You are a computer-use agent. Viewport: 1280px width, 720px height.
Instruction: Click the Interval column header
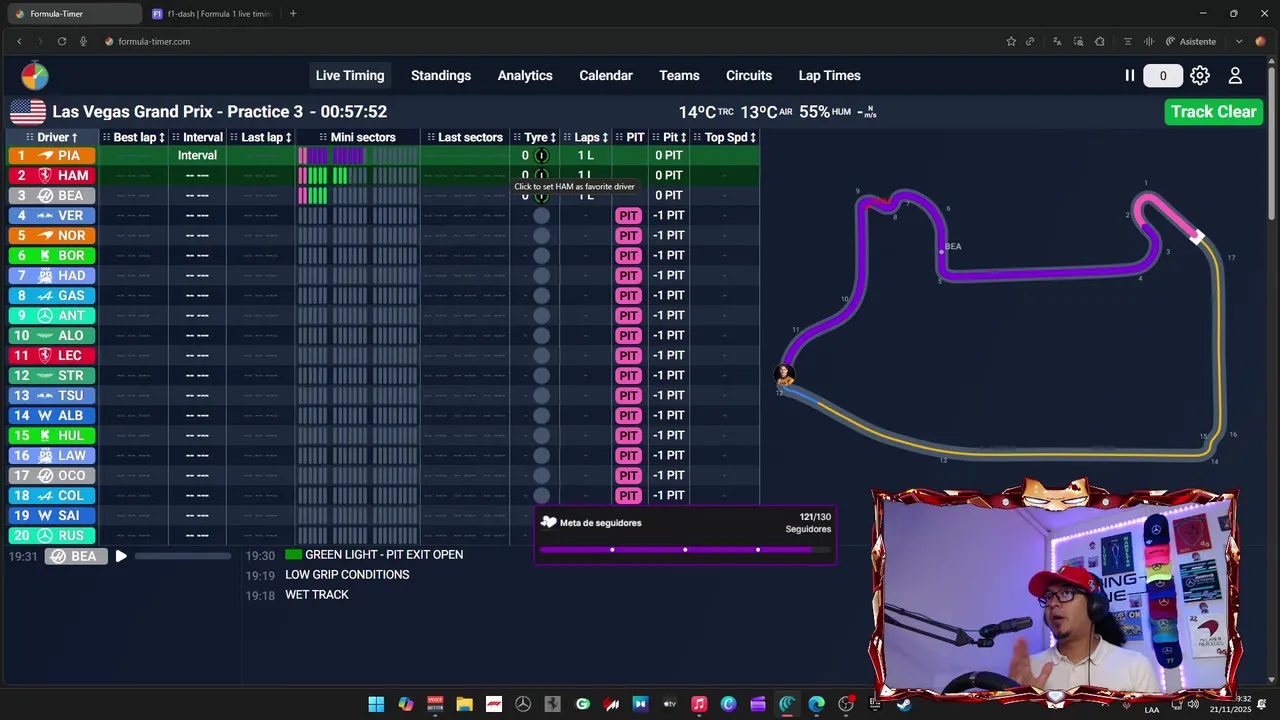(x=197, y=137)
